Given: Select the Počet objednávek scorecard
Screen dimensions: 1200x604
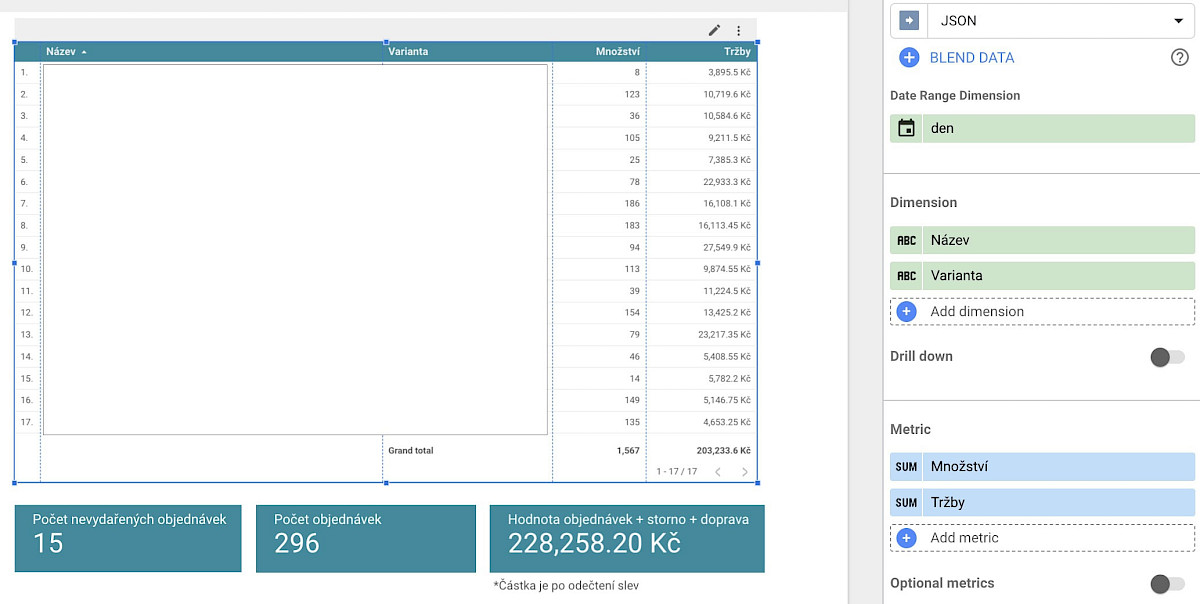Looking at the screenshot, I should tap(365, 538).
